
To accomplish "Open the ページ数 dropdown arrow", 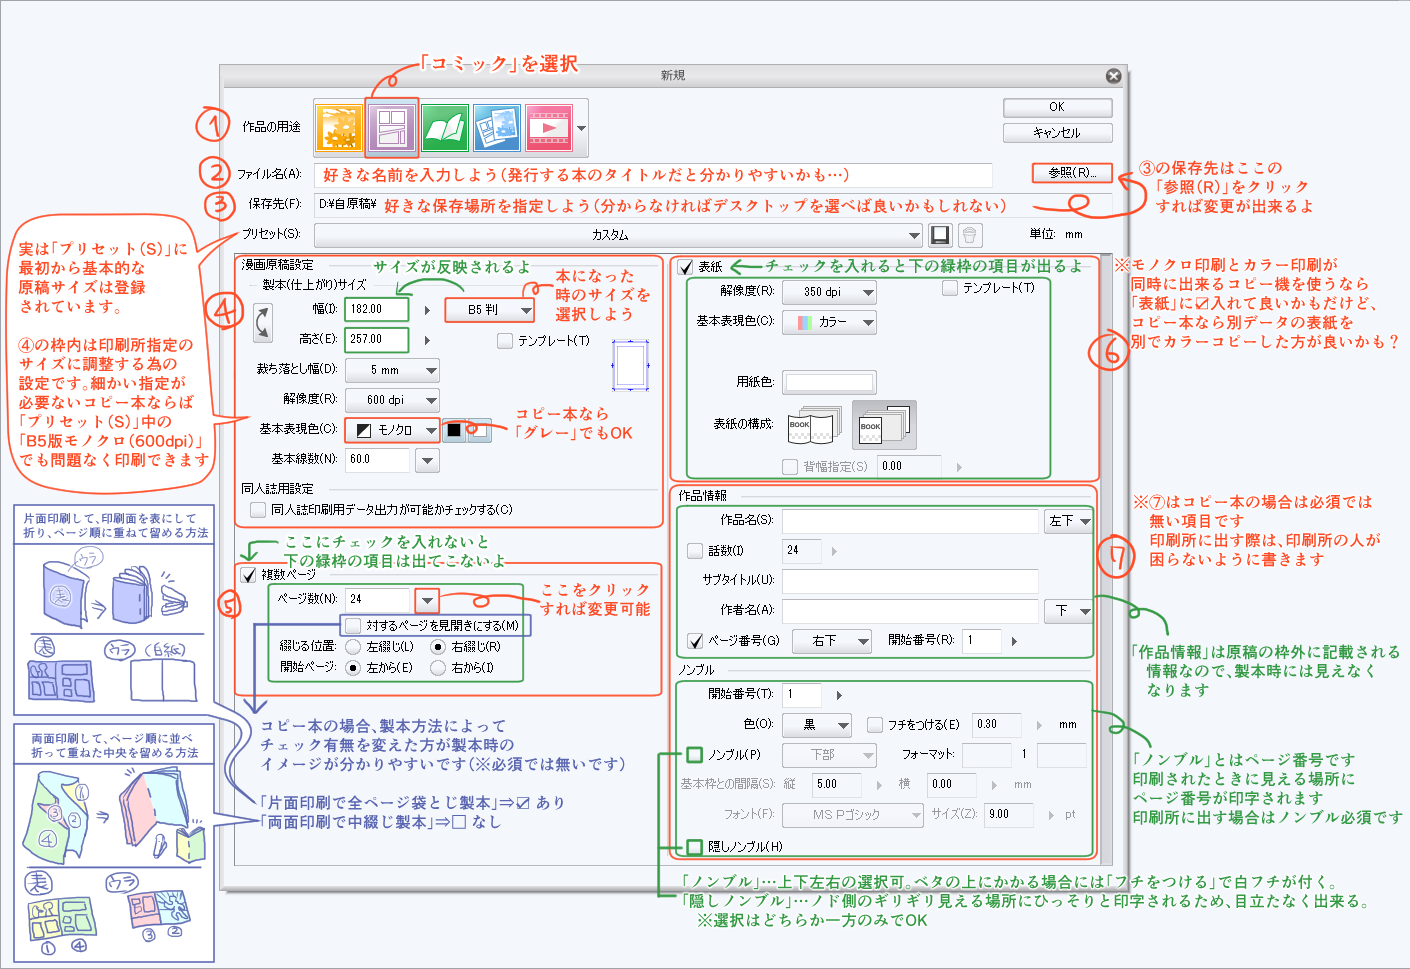I will pos(428,600).
